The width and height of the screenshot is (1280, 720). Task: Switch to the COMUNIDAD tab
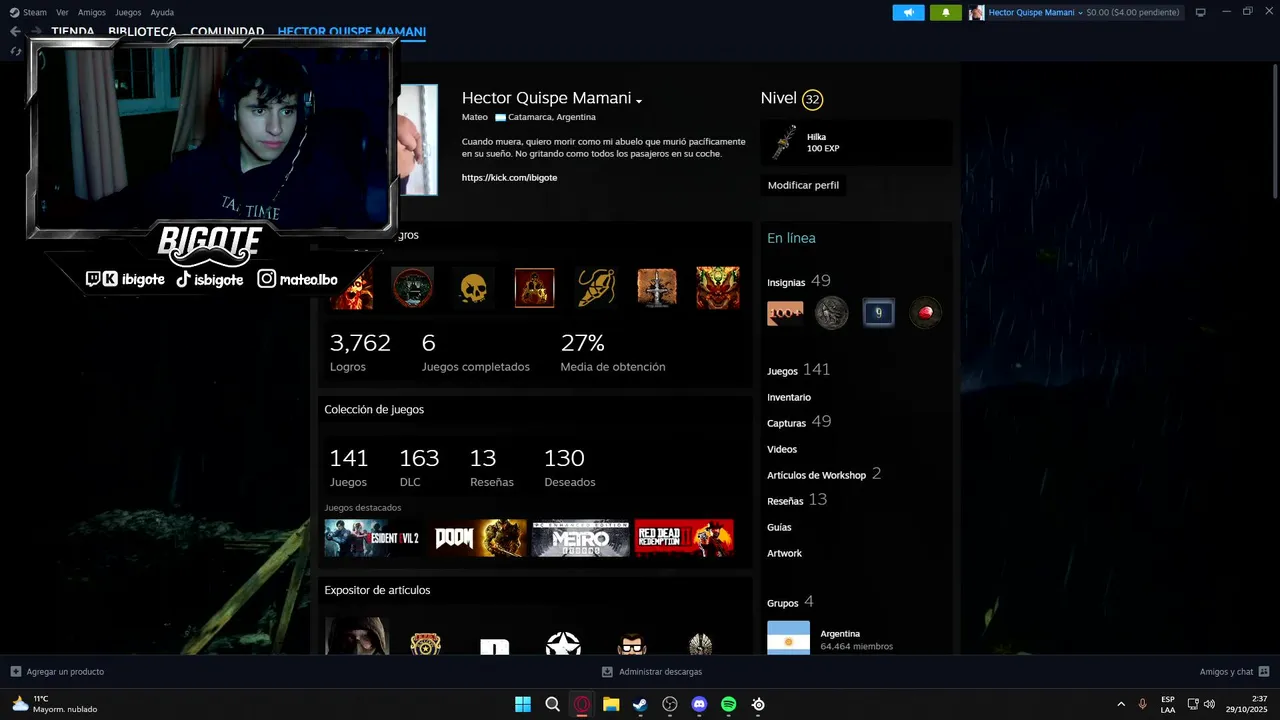click(x=227, y=31)
